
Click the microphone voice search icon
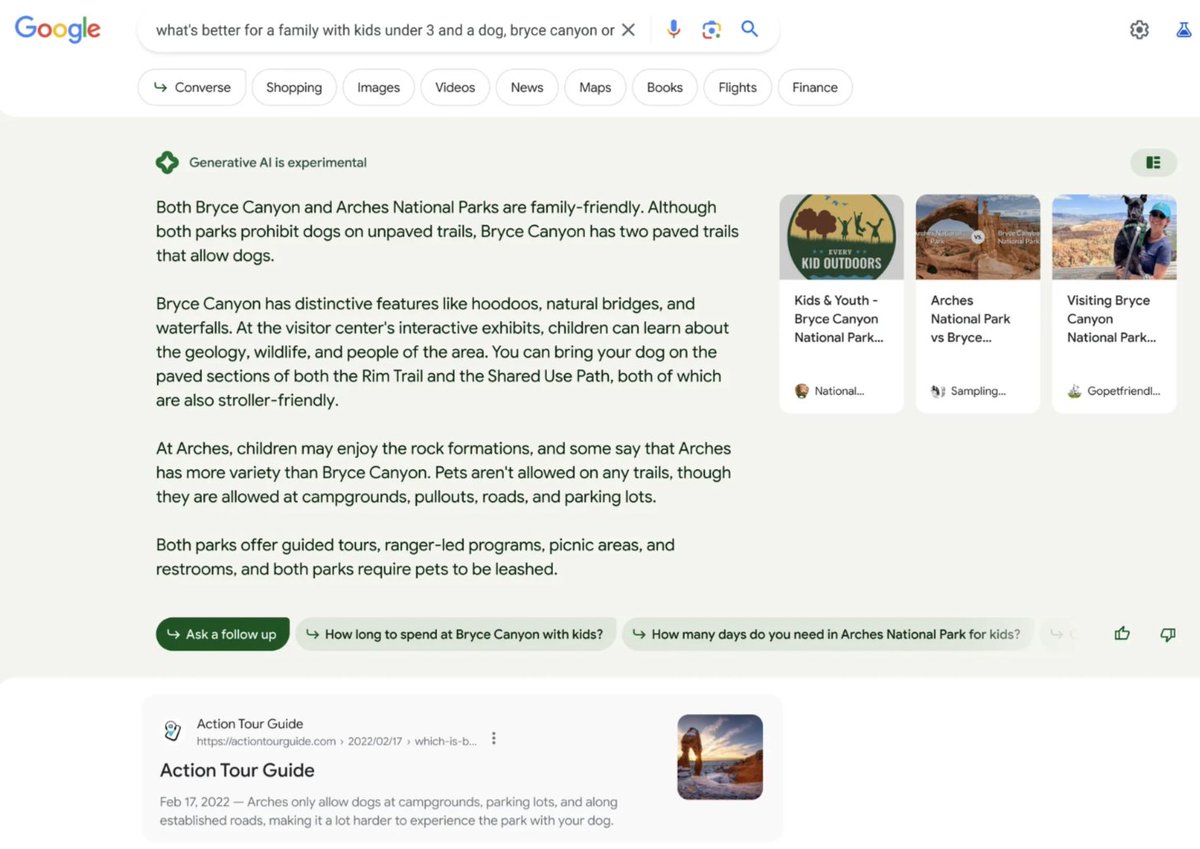pos(673,29)
